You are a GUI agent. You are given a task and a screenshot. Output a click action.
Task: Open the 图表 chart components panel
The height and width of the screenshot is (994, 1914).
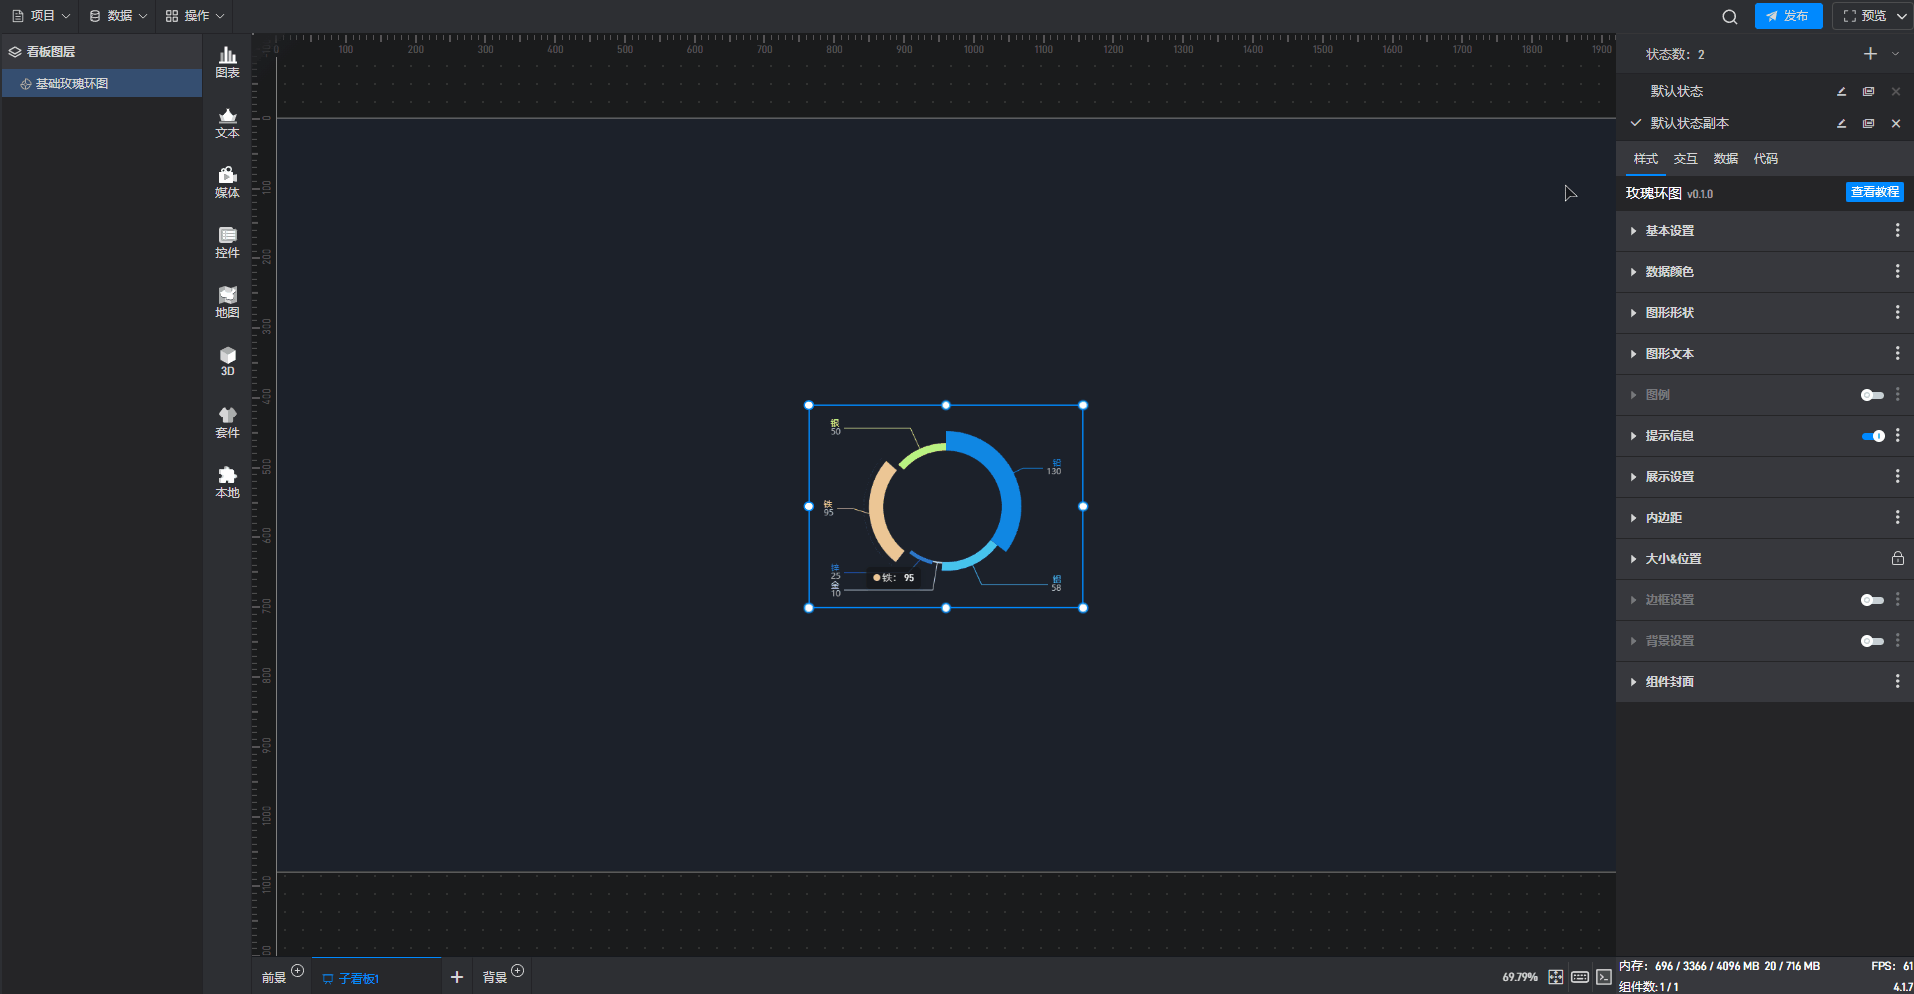pyautogui.click(x=227, y=62)
